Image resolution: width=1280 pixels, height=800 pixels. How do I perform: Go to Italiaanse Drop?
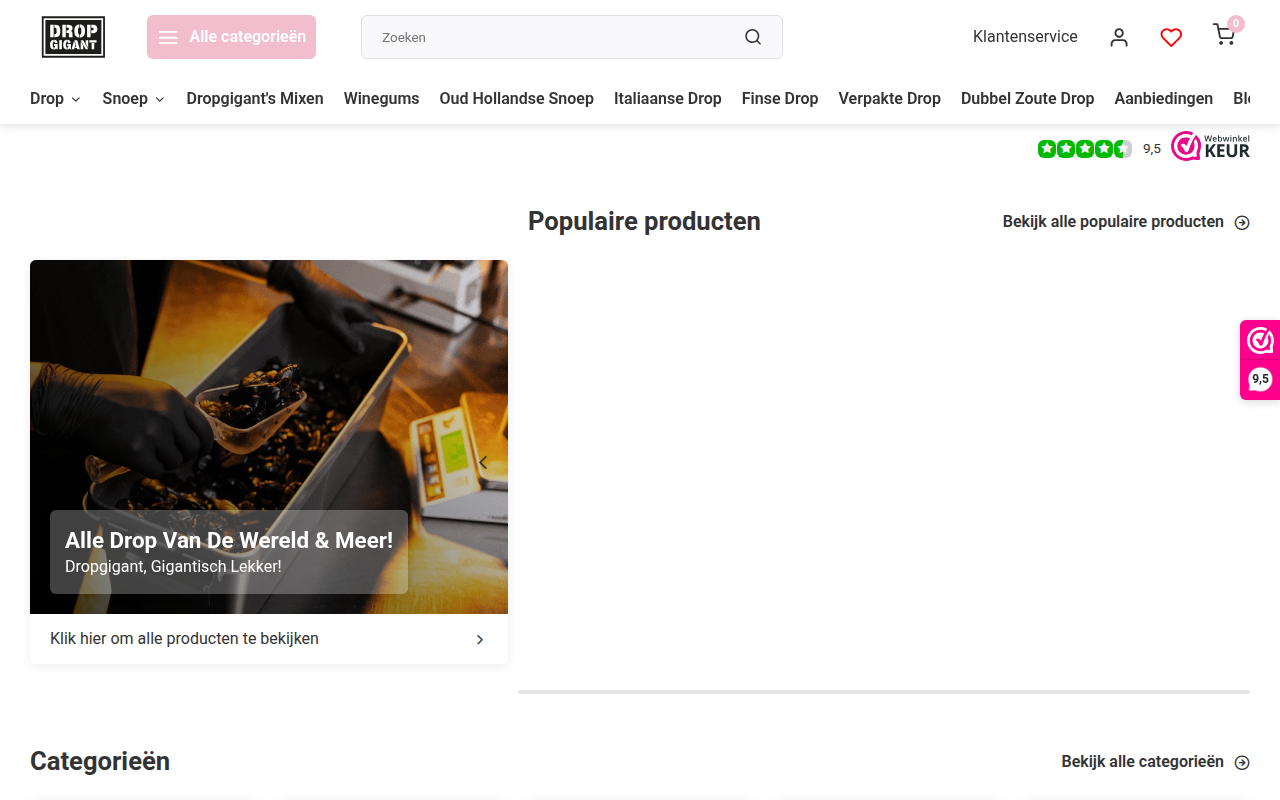[x=668, y=98]
